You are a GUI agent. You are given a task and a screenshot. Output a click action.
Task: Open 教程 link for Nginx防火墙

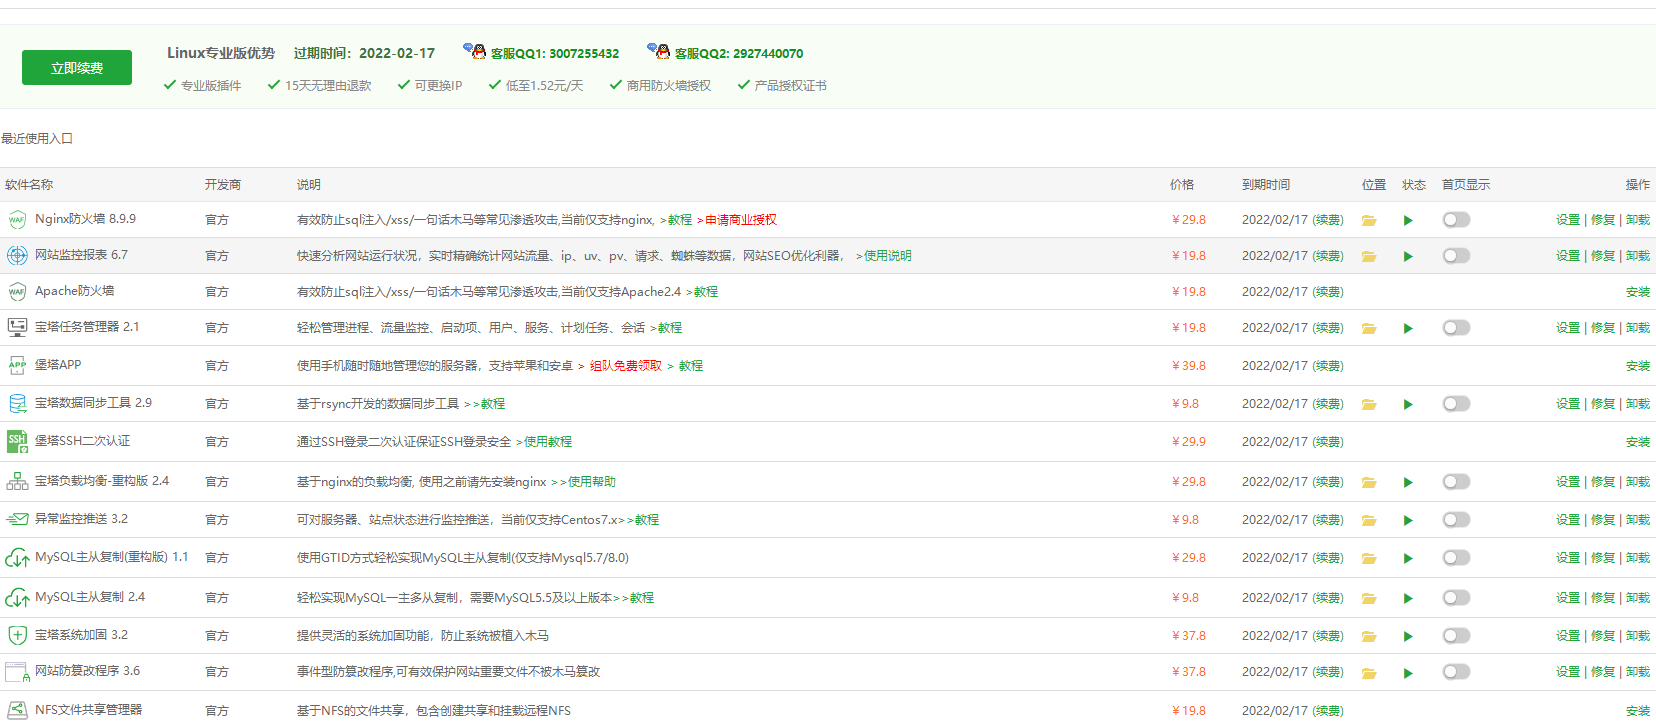click(x=680, y=220)
